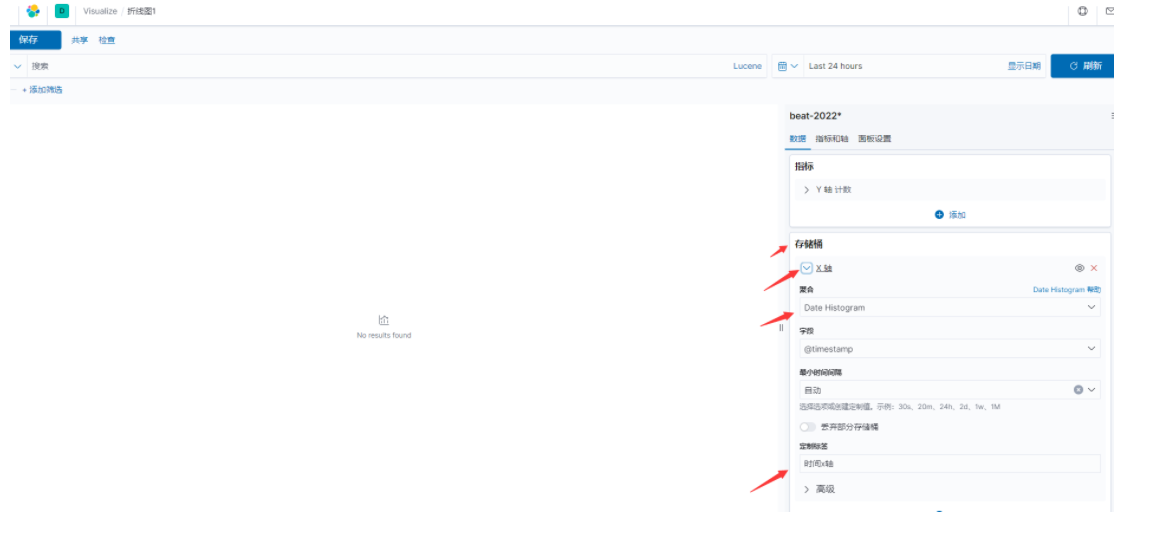Switch to the 面板设置 tab
Image resolution: width=1154 pixels, height=556 pixels.
click(x=874, y=139)
